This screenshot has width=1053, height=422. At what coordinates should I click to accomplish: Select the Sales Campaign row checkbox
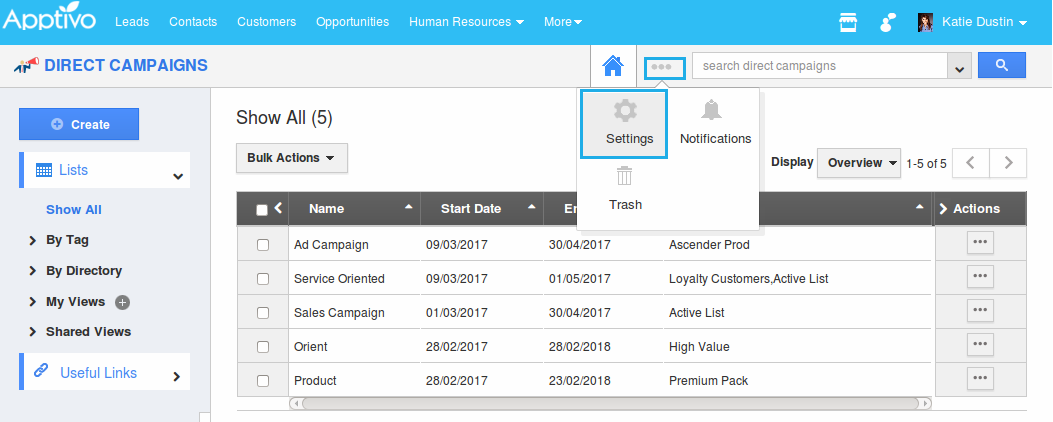(263, 313)
